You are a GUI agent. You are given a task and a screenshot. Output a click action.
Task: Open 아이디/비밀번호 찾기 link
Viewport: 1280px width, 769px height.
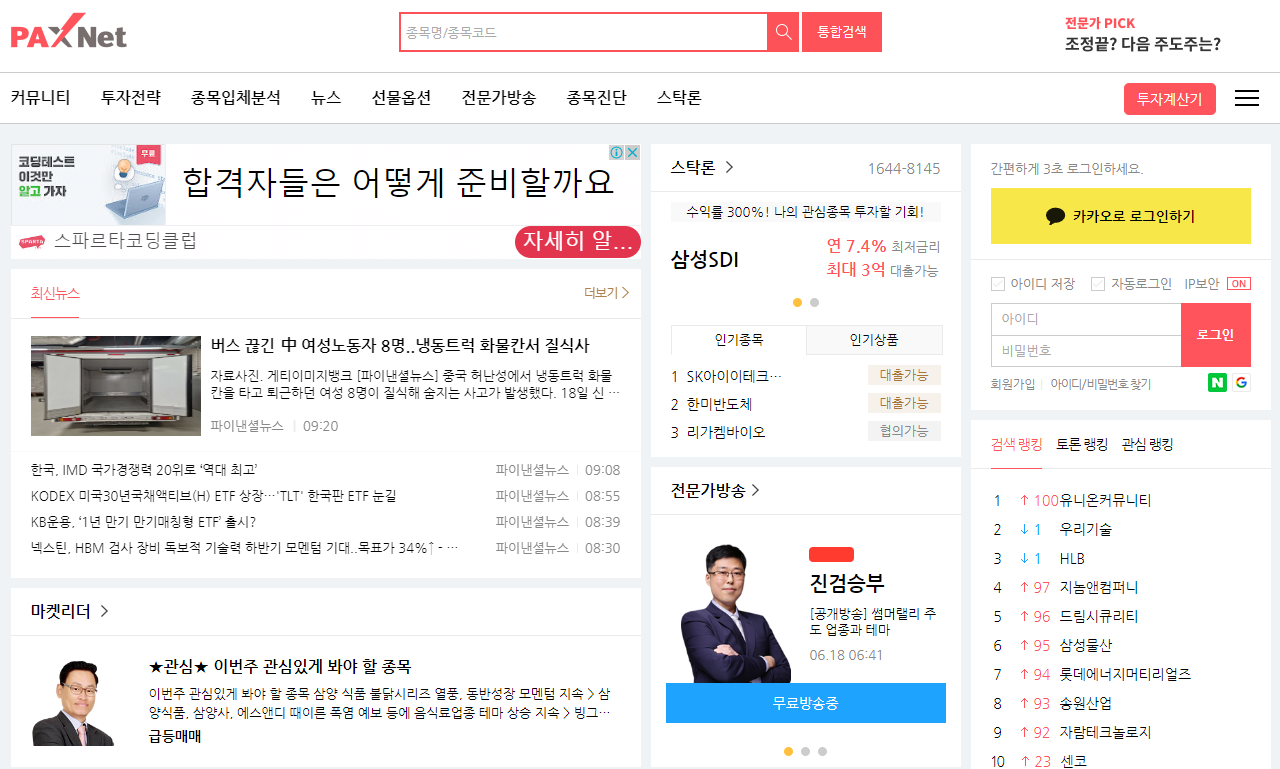(x=1100, y=384)
